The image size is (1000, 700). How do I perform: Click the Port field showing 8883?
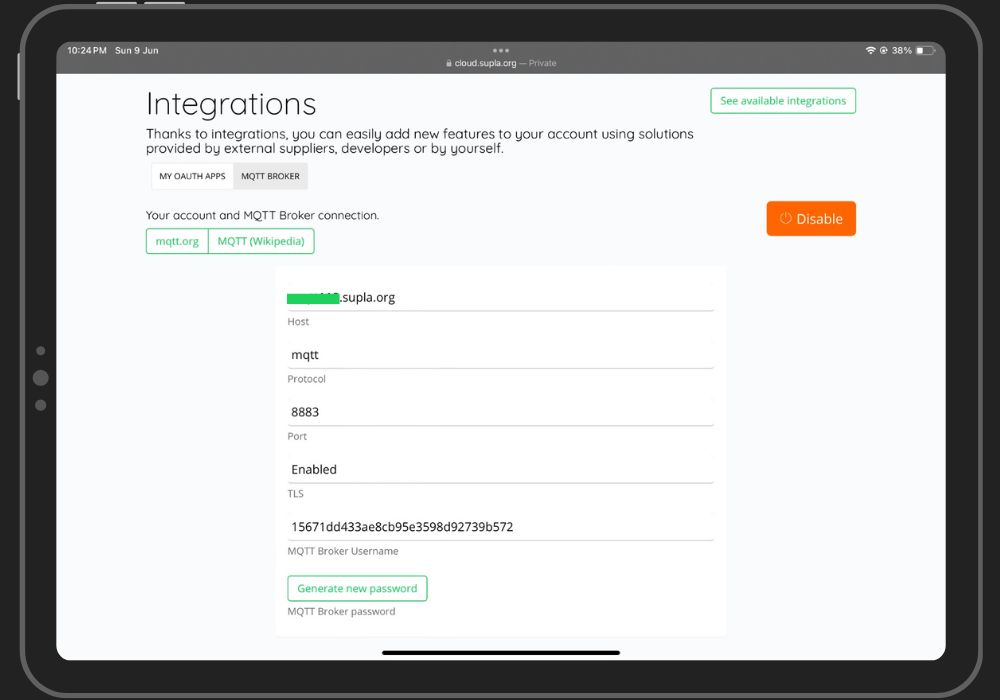[500, 412]
